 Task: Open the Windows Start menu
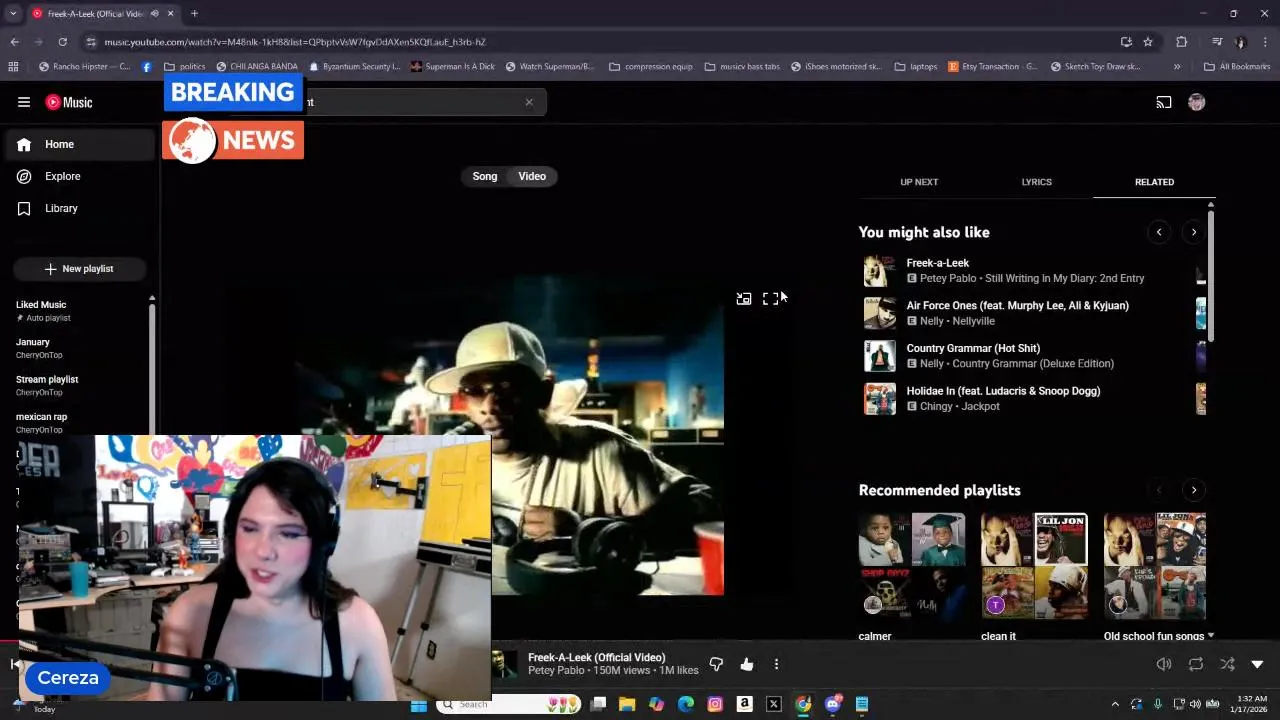pyautogui.click(x=419, y=704)
